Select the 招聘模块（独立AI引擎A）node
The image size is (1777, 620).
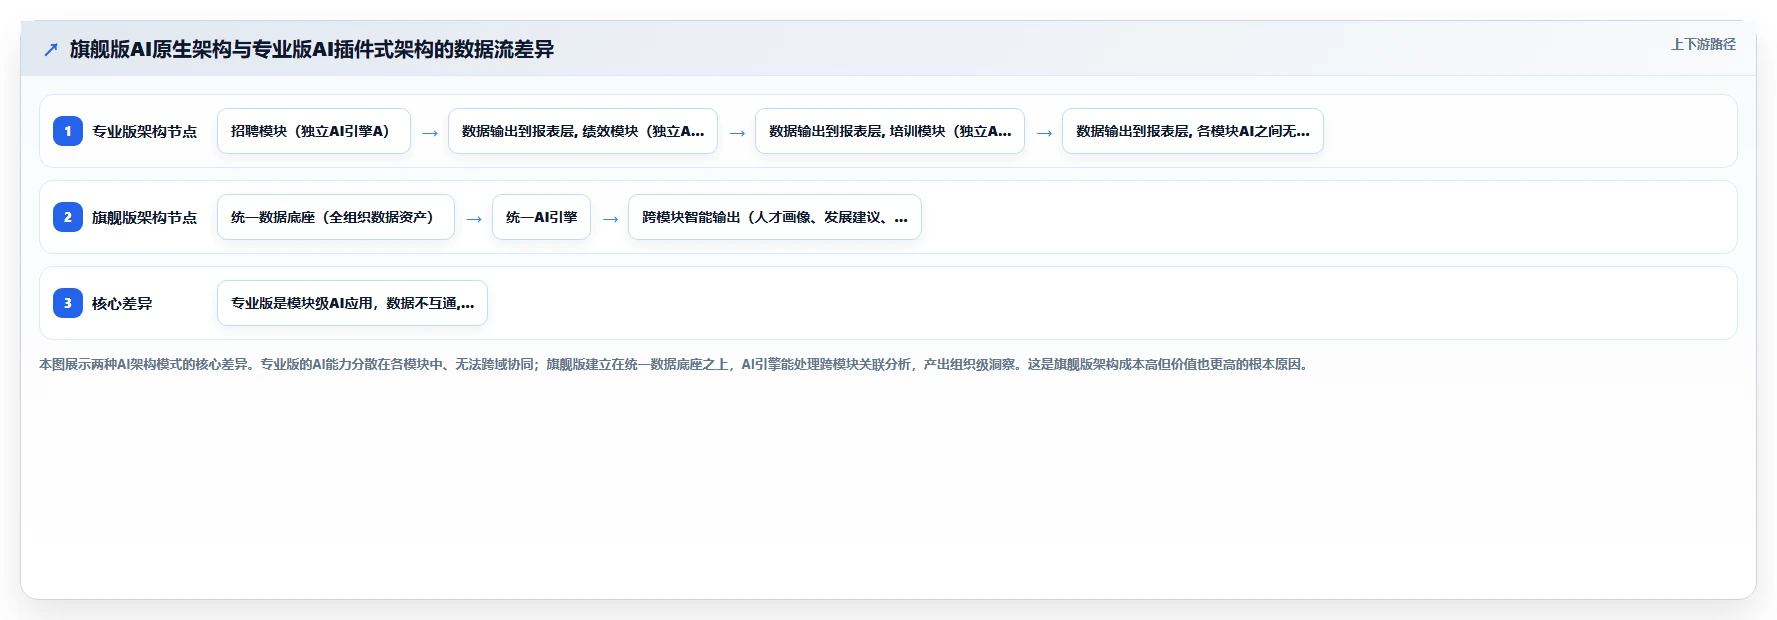314,131
